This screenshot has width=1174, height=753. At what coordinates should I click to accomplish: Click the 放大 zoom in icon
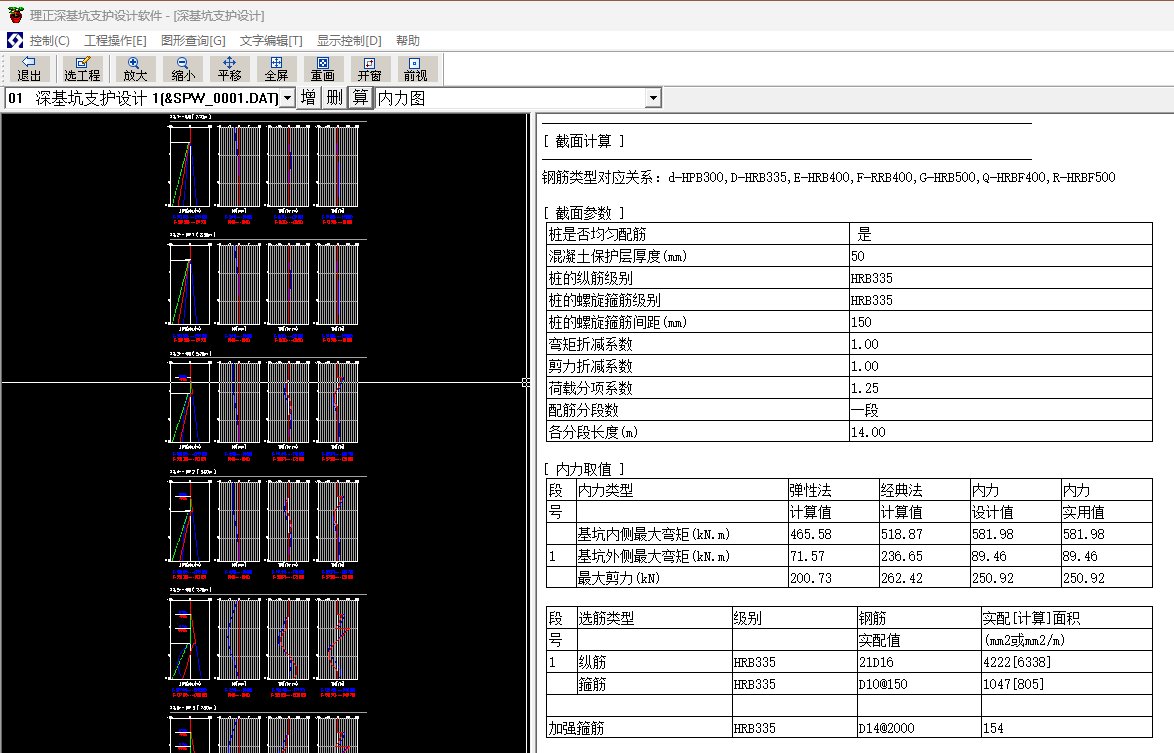point(135,69)
